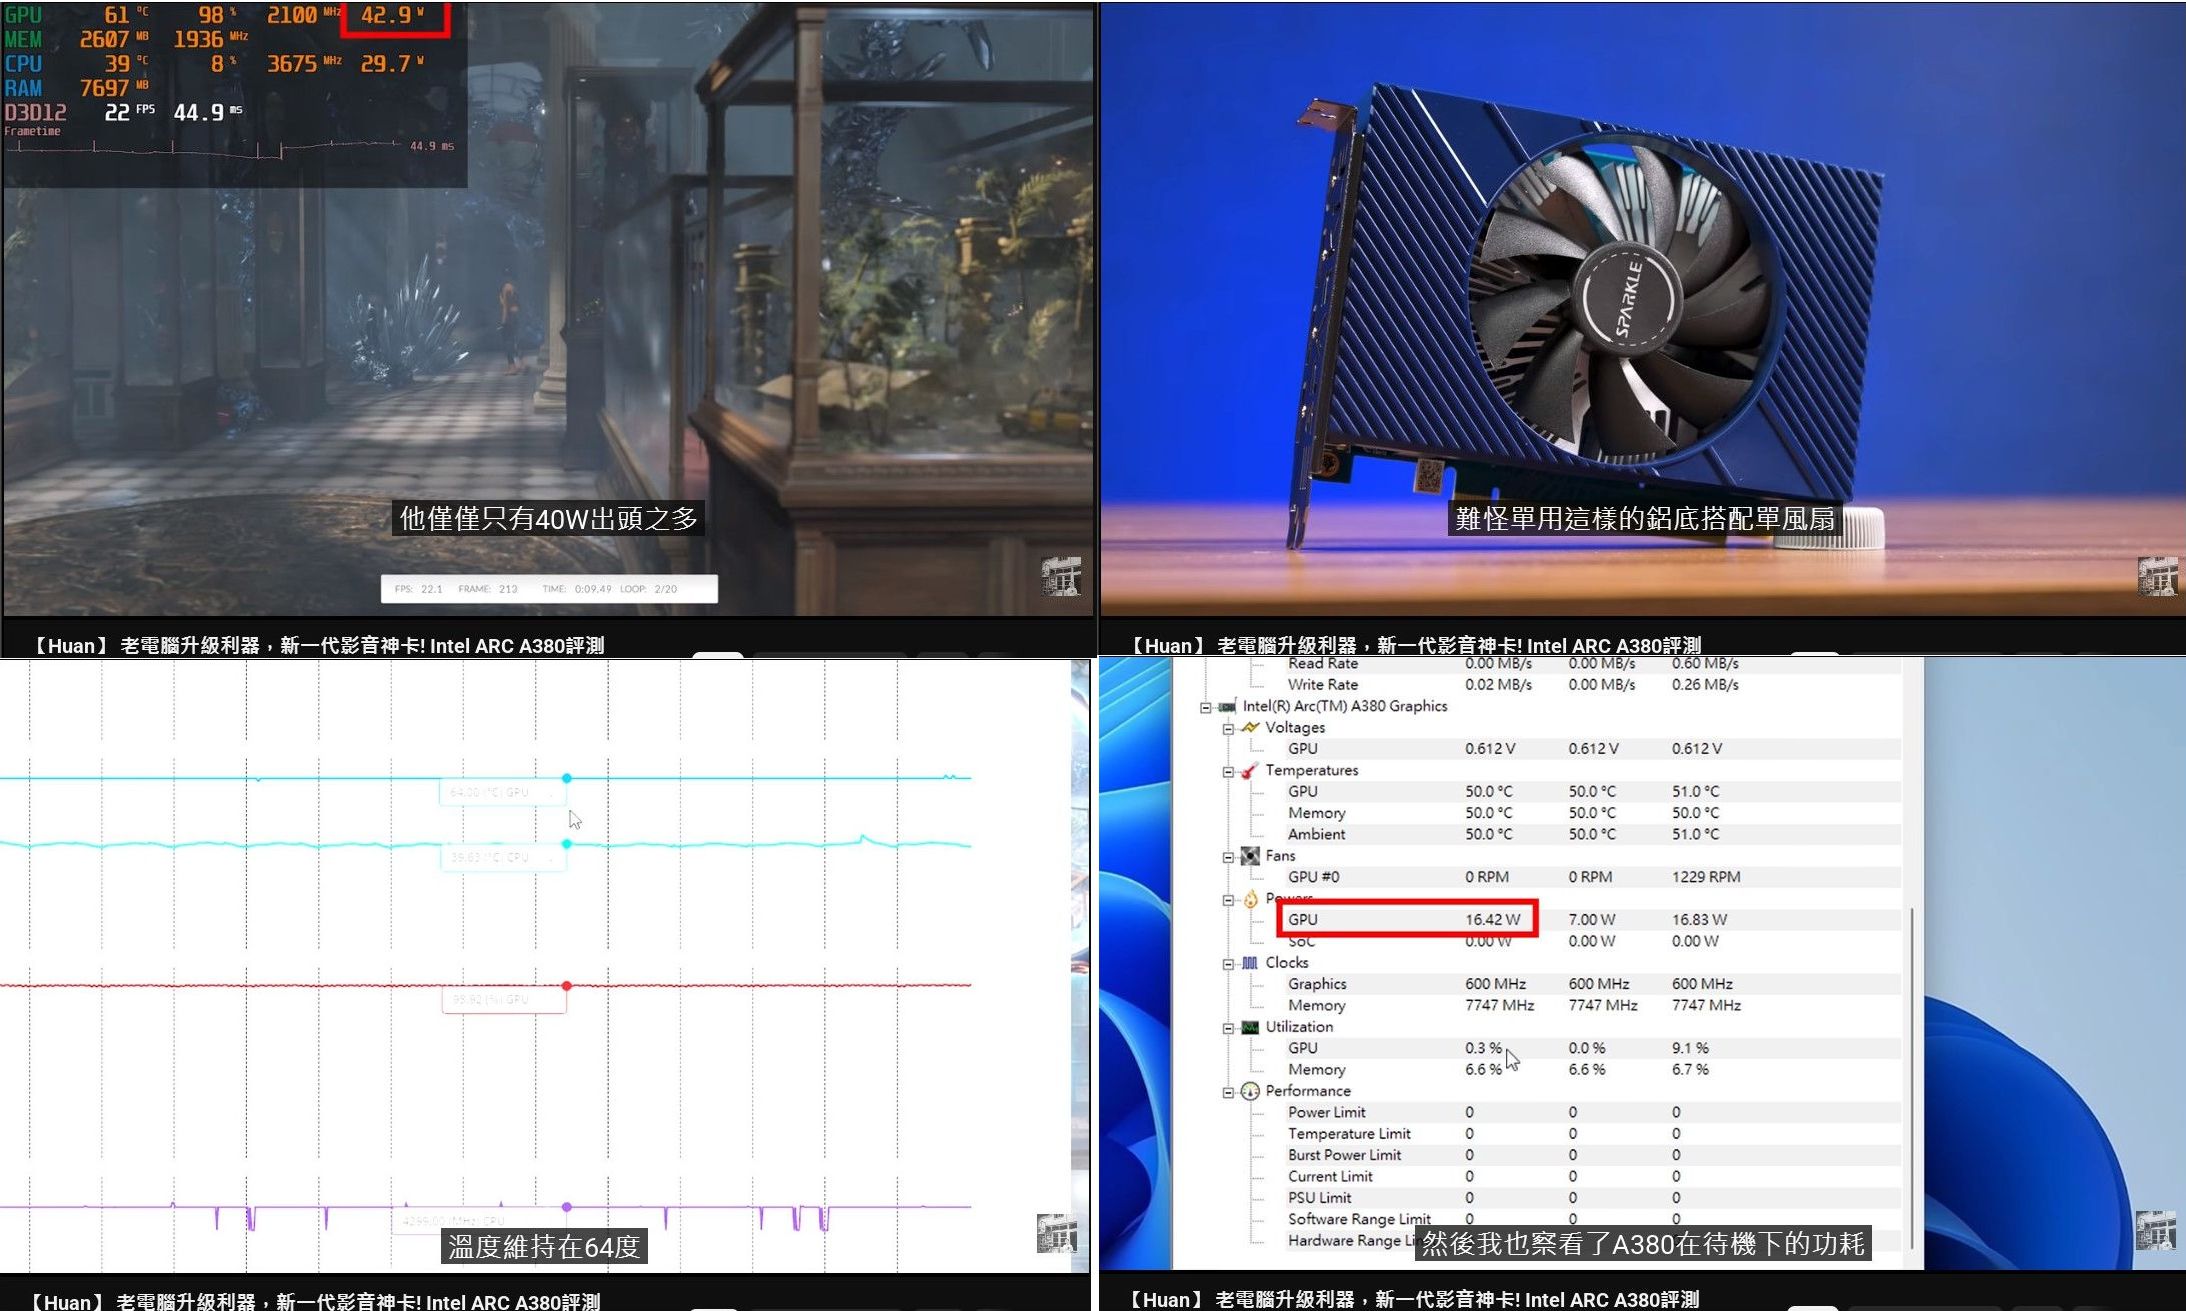Select the Burst Power Limit row
The width and height of the screenshot is (2186, 1311).
pyautogui.click(x=1344, y=1155)
